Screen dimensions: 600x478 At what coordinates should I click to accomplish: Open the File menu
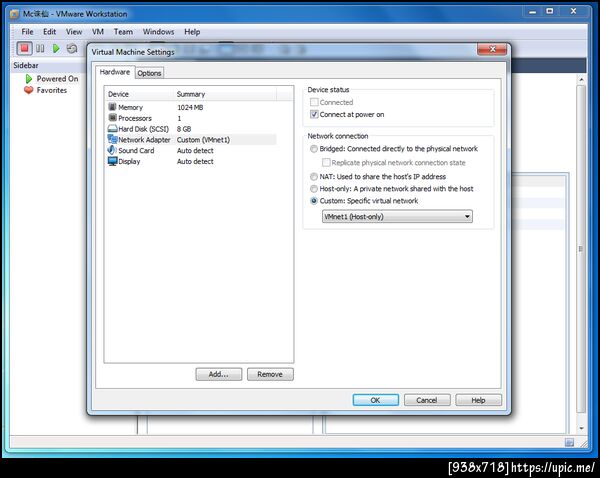[x=27, y=32]
